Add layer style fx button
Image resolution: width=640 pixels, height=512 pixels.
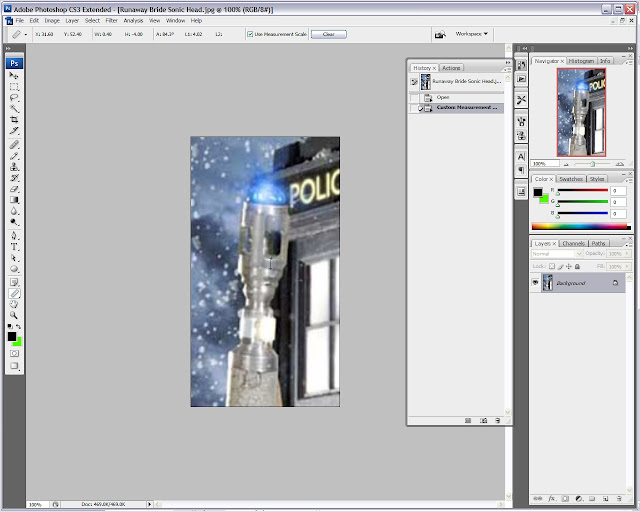551,499
